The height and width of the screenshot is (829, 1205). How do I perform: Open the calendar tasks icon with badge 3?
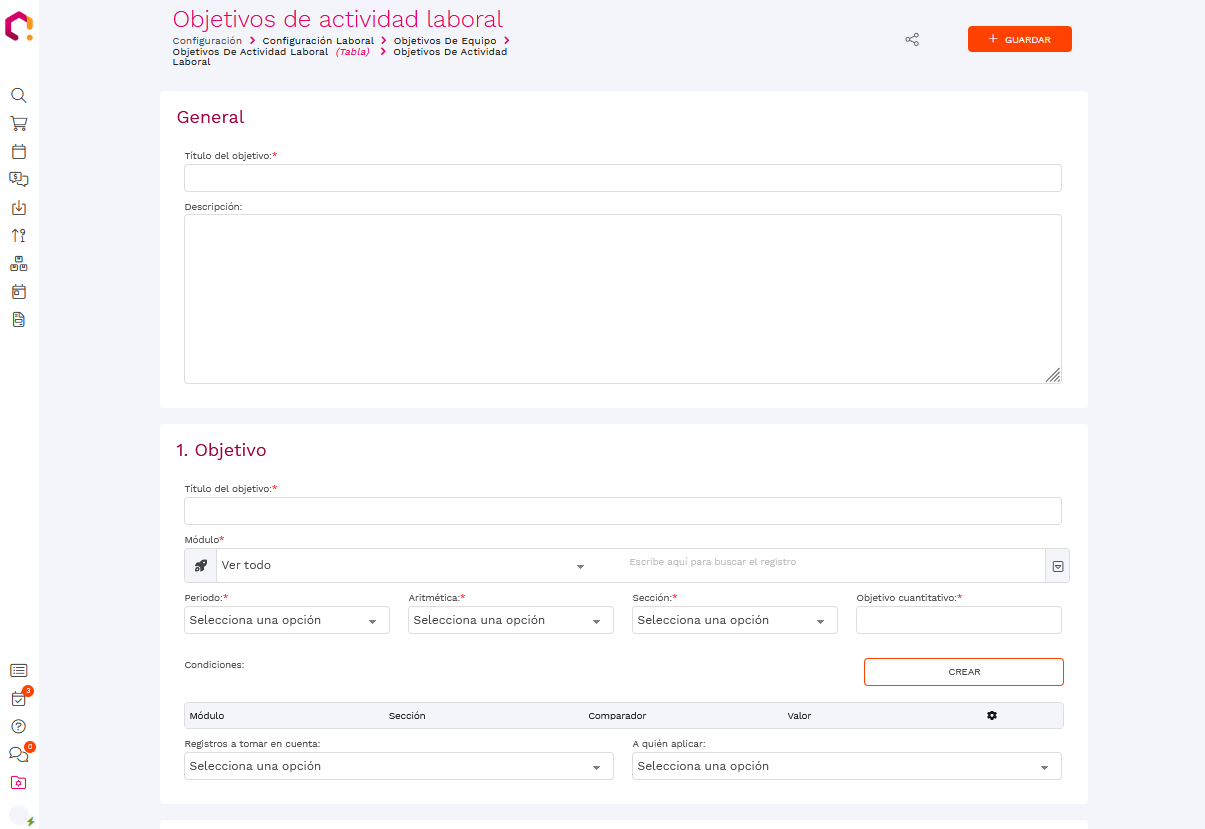tap(18, 699)
